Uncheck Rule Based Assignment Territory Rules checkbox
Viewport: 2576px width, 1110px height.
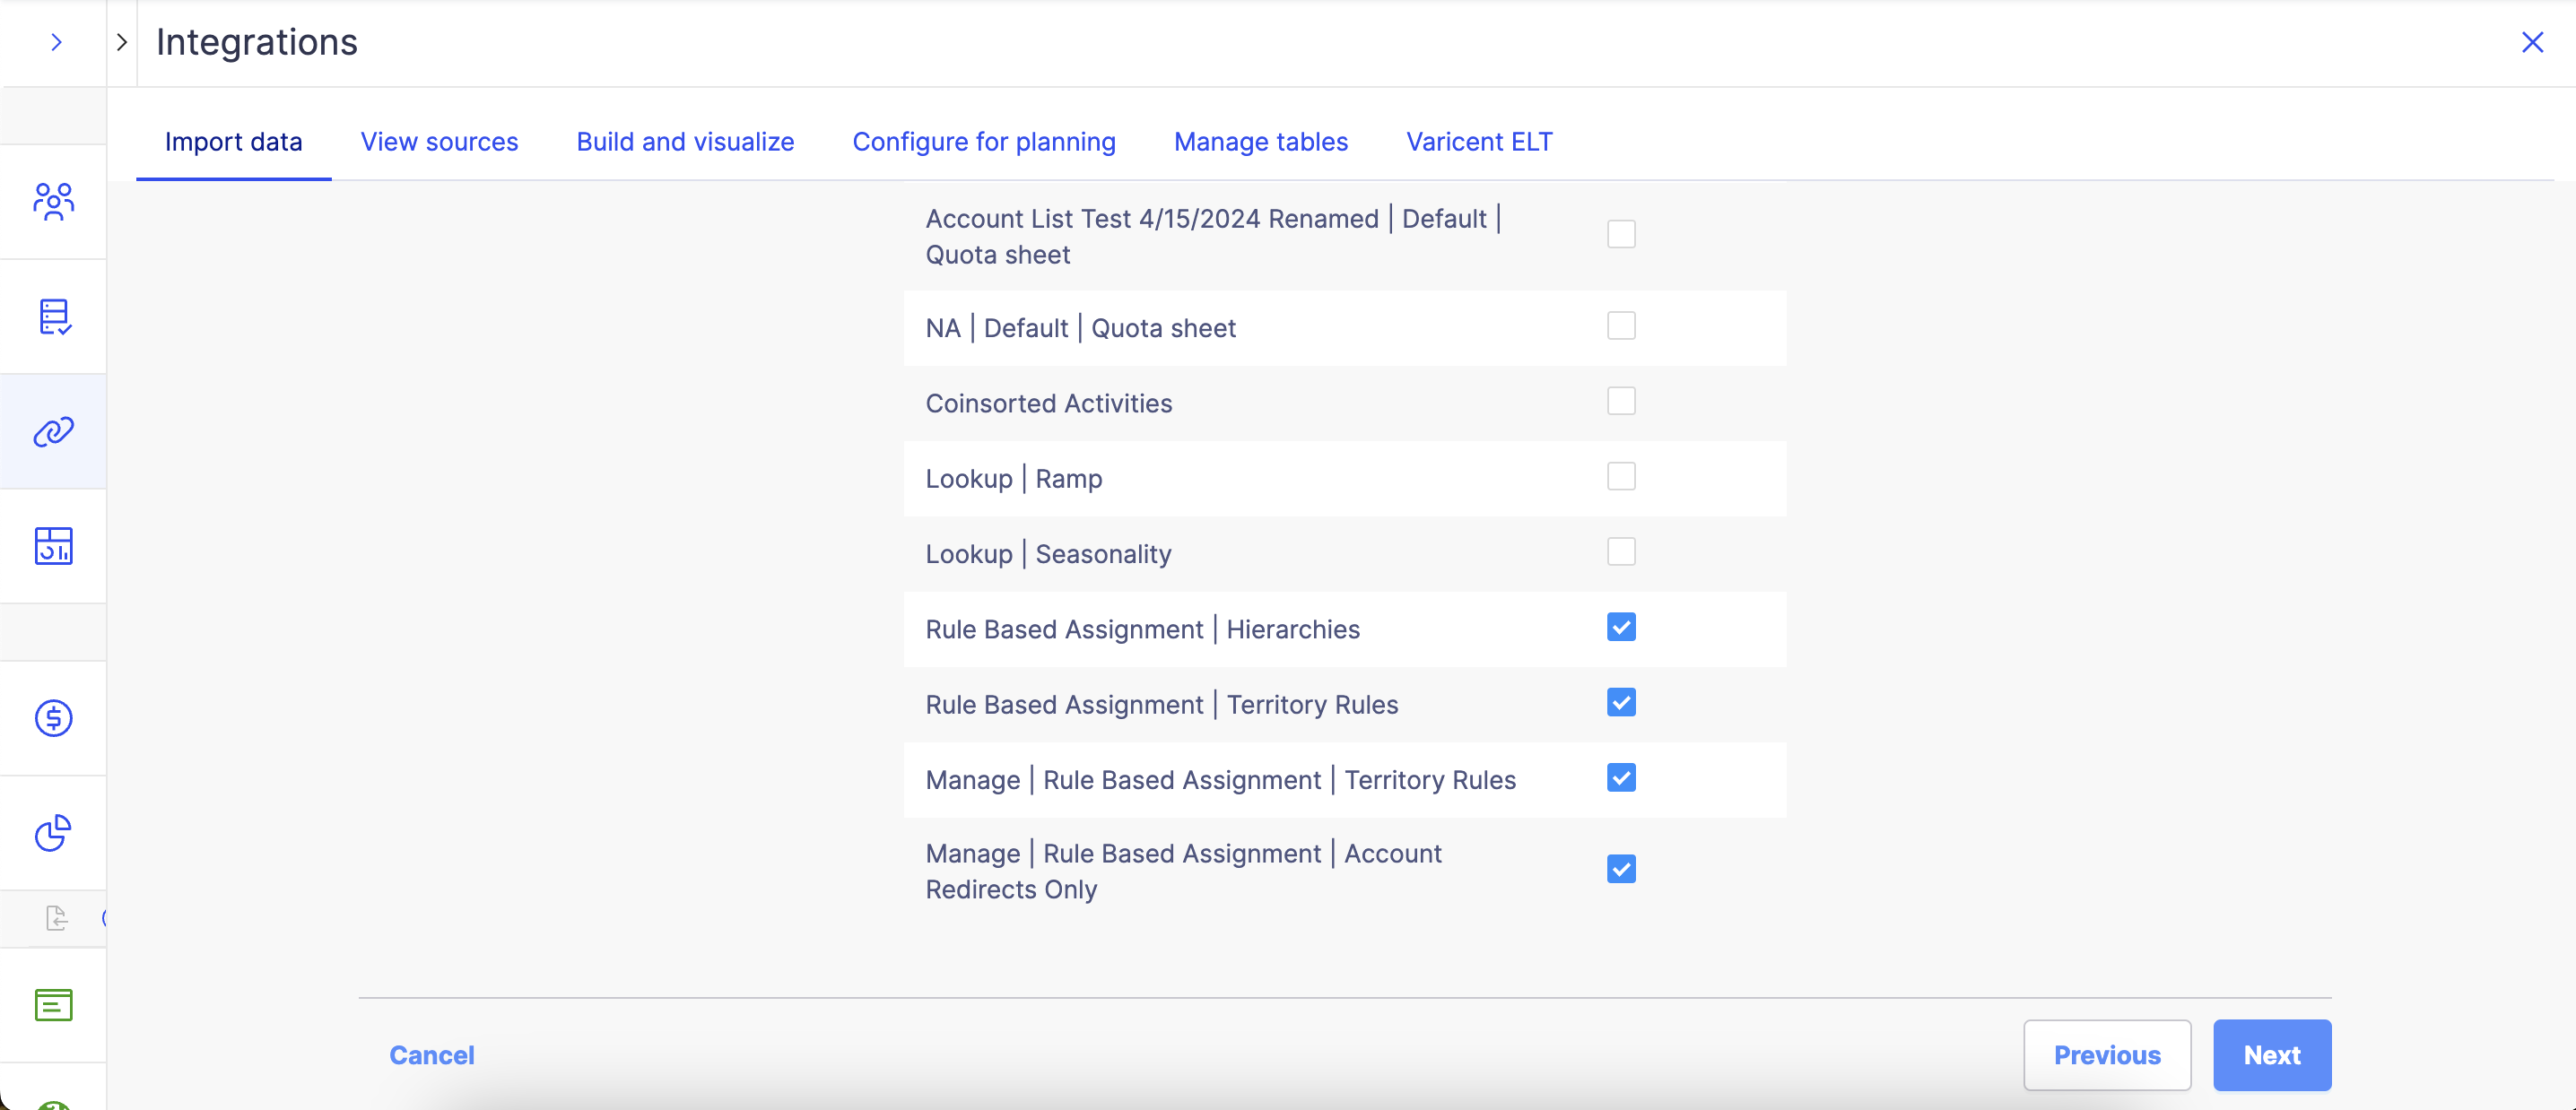[1621, 702]
